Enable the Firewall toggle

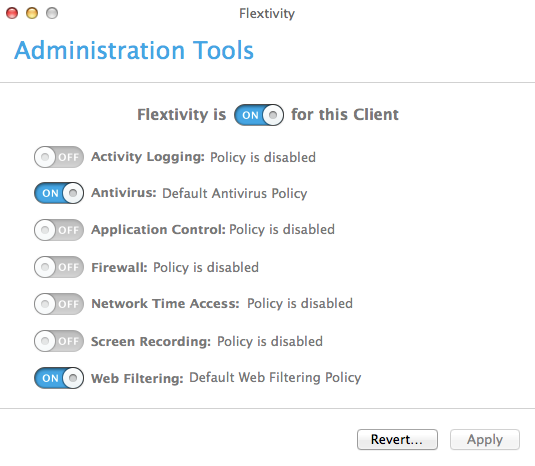(x=59, y=267)
